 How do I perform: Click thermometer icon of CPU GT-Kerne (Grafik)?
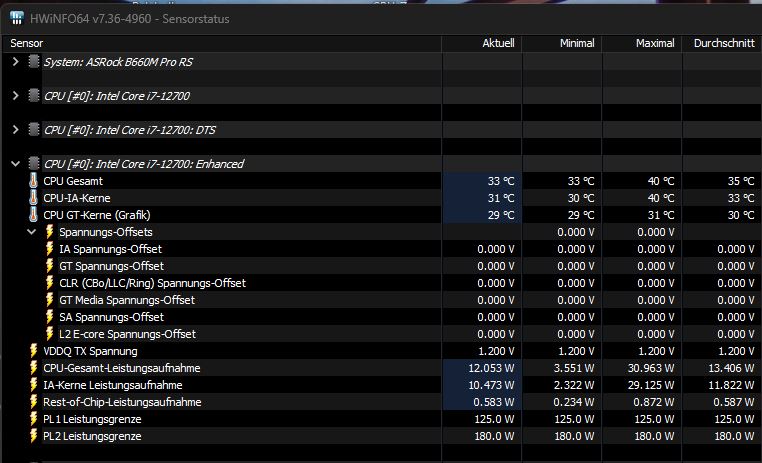(33, 215)
